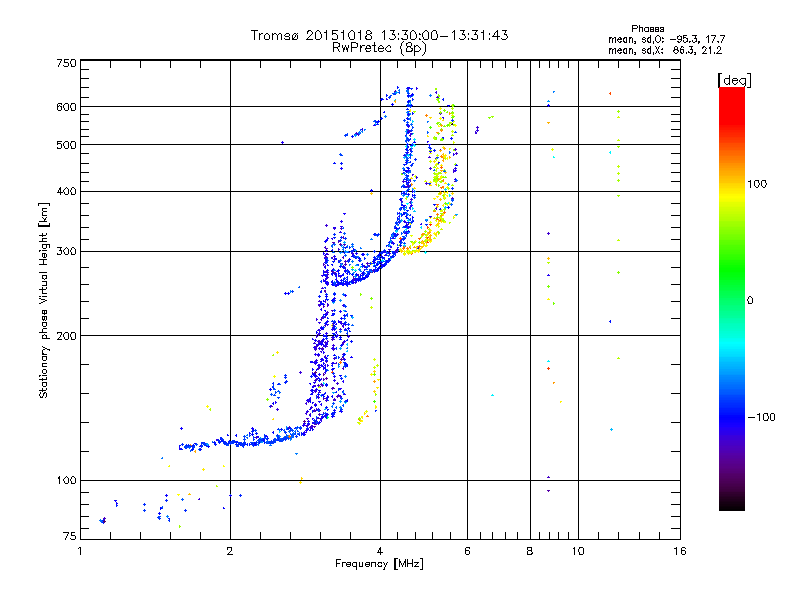
Task: Click the y-axis tick label '400'
Action: 66,192
